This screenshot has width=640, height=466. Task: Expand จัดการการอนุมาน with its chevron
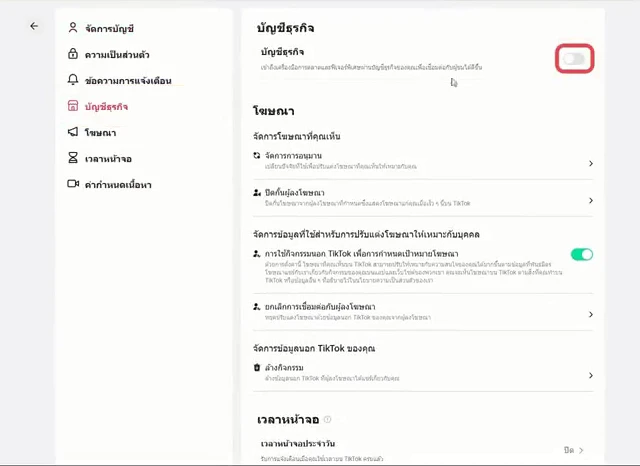(x=591, y=163)
